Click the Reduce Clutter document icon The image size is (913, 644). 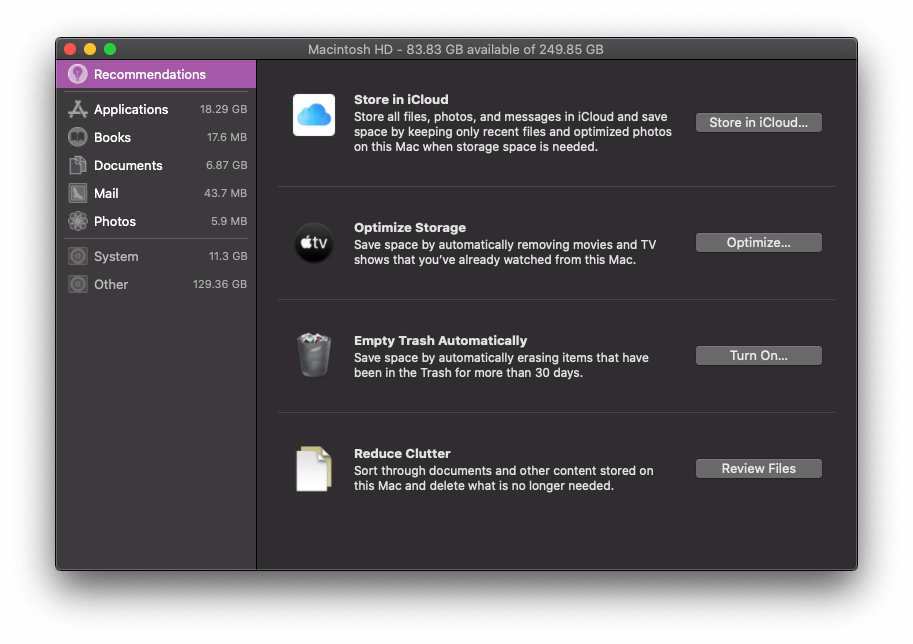point(314,469)
